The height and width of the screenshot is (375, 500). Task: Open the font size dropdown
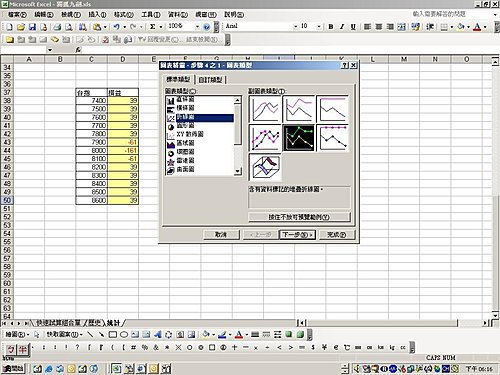tap(319, 27)
